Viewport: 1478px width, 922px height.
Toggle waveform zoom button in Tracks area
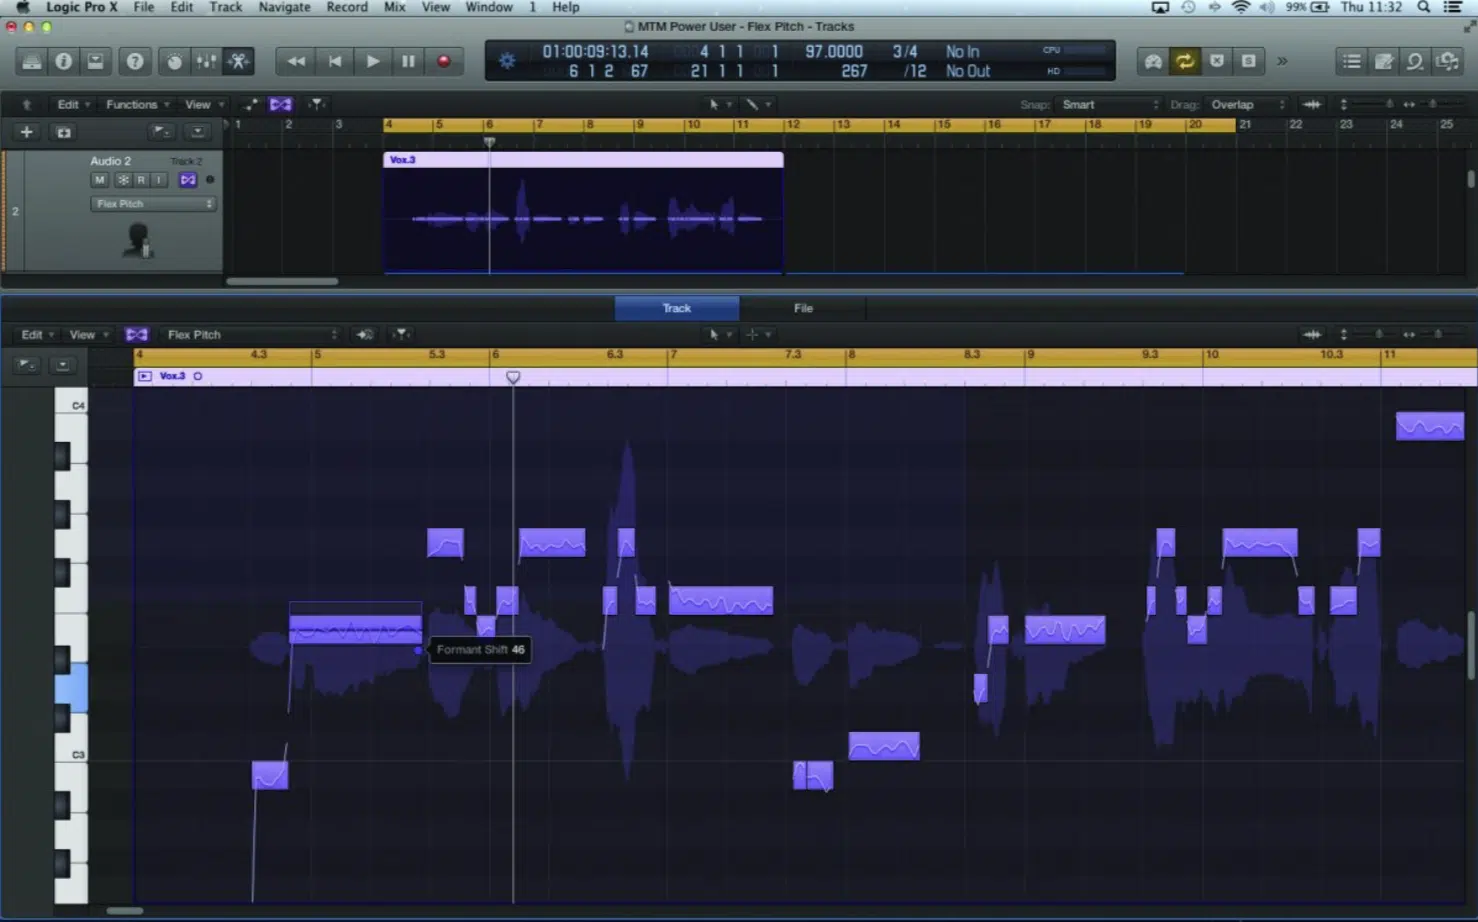pyautogui.click(x=1312, y=105)
